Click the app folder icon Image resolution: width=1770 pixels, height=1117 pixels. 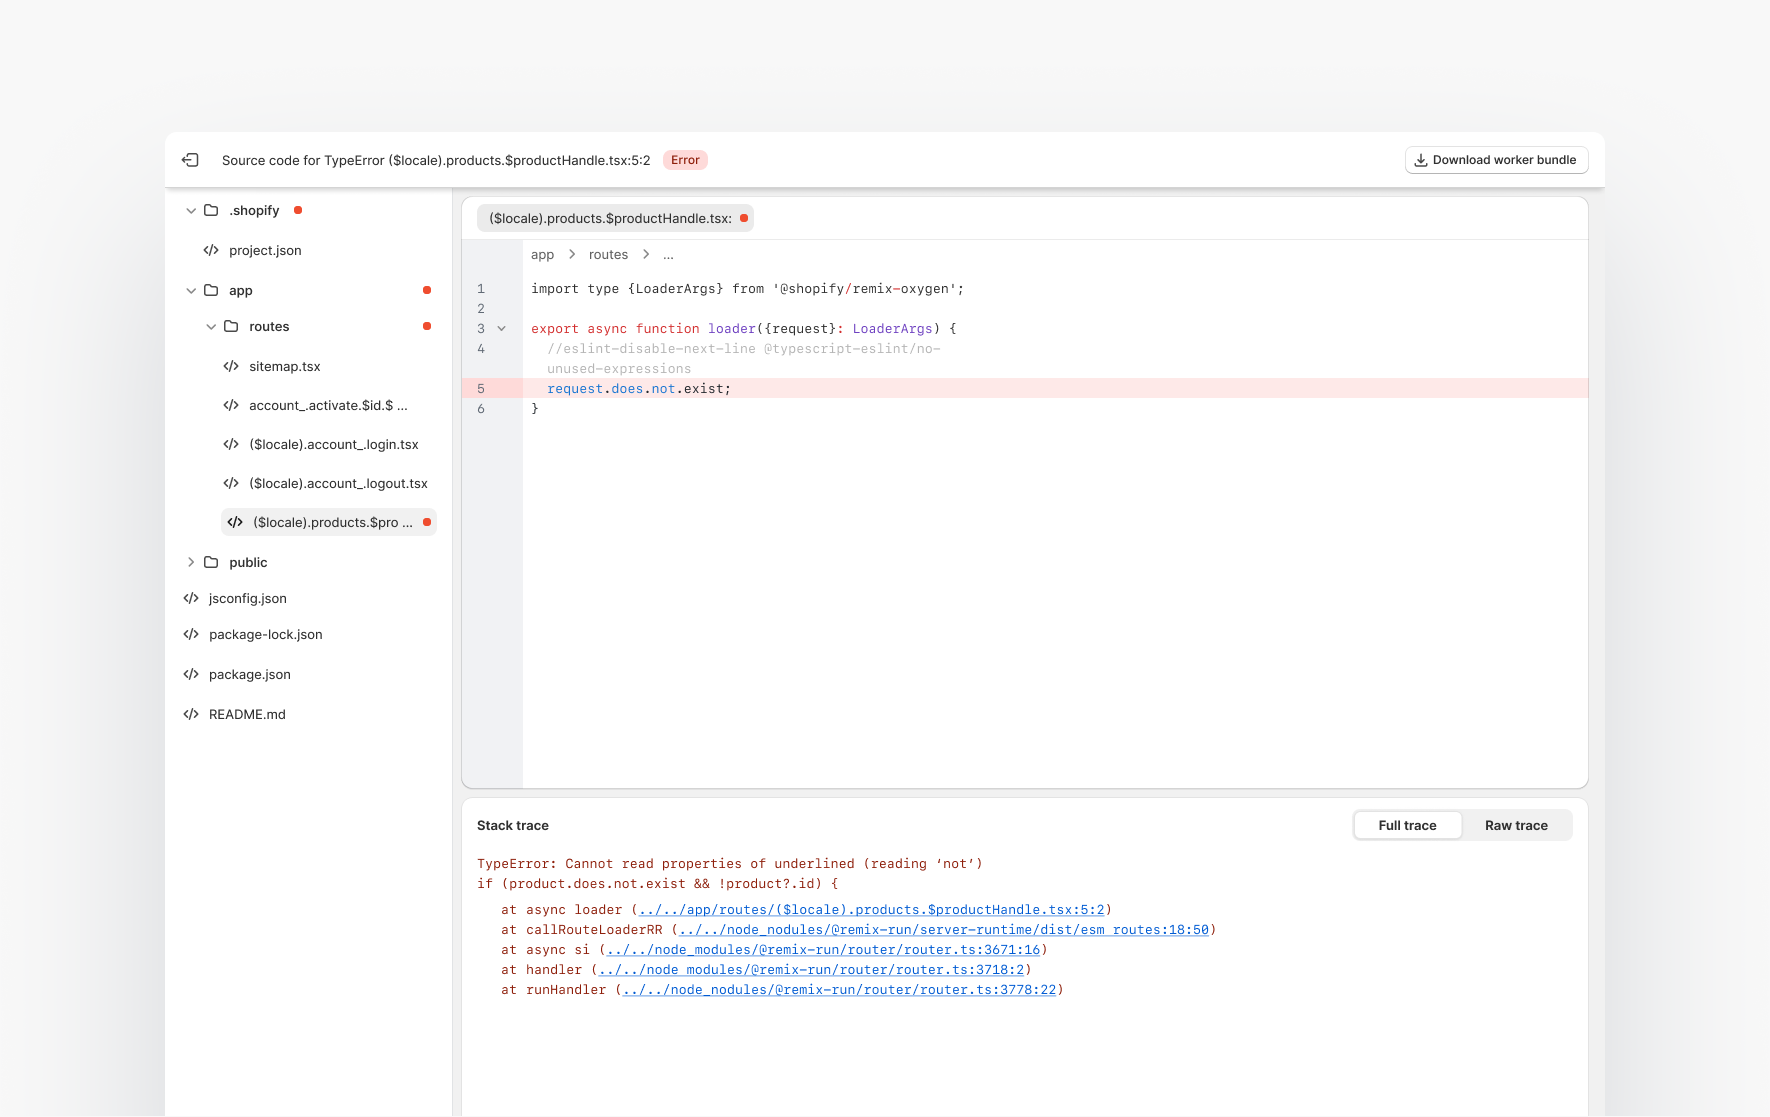pos(211,290)
